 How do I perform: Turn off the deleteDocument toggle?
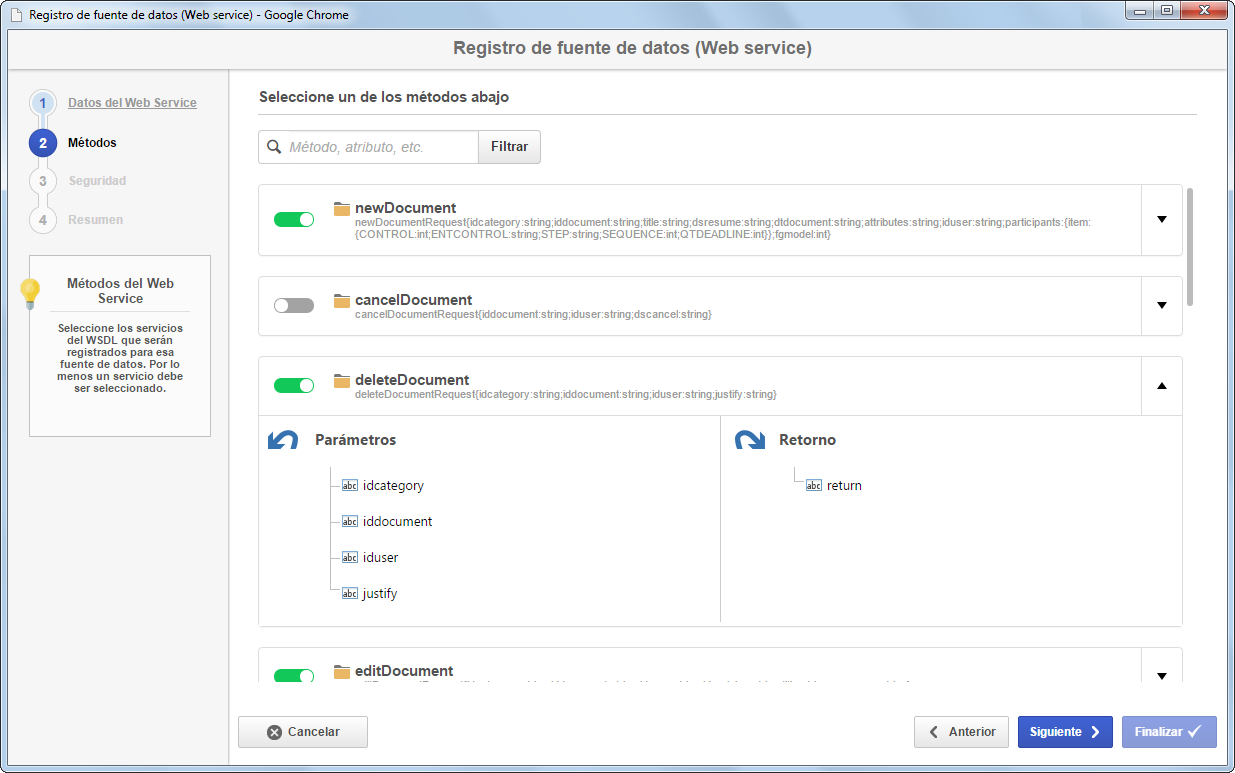pos(294,385)
